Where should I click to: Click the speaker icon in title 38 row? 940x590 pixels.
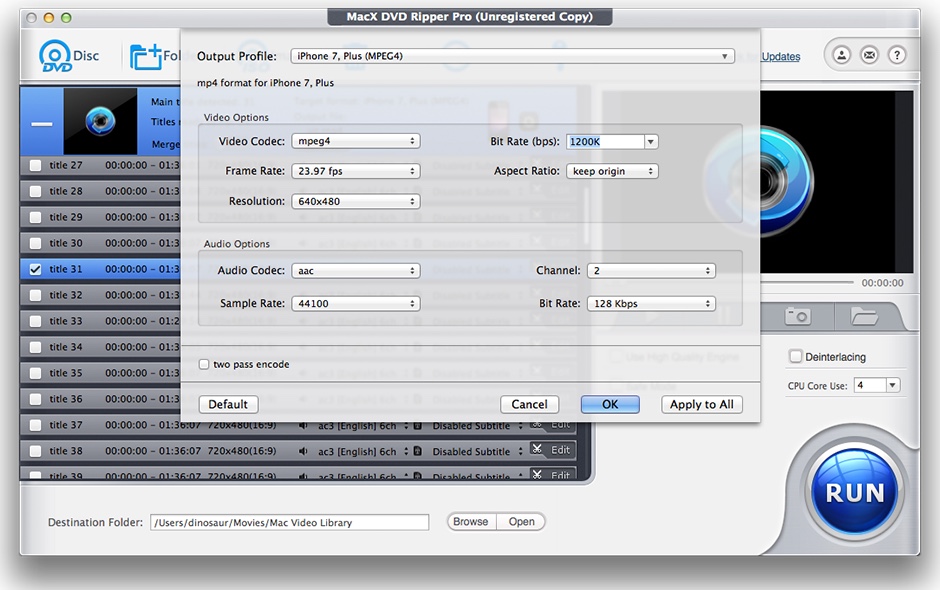click(x=303, y=451)
